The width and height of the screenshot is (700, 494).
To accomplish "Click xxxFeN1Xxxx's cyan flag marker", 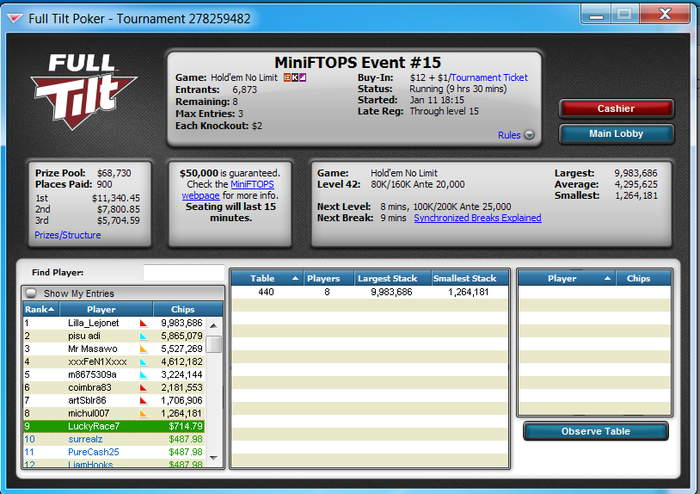I will [143, 362].
